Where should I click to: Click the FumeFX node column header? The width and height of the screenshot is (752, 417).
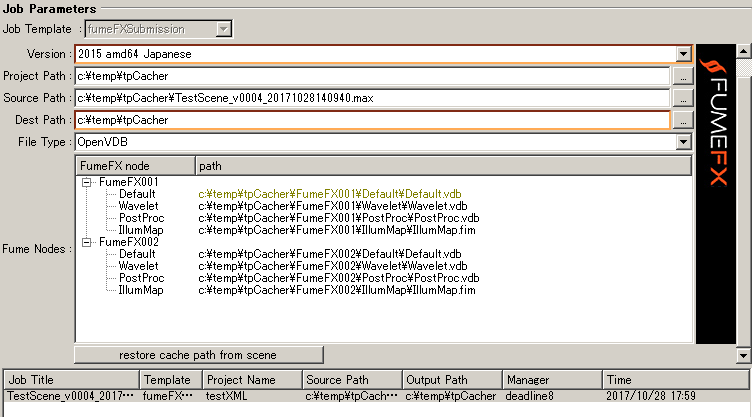[x=135, y=166]
